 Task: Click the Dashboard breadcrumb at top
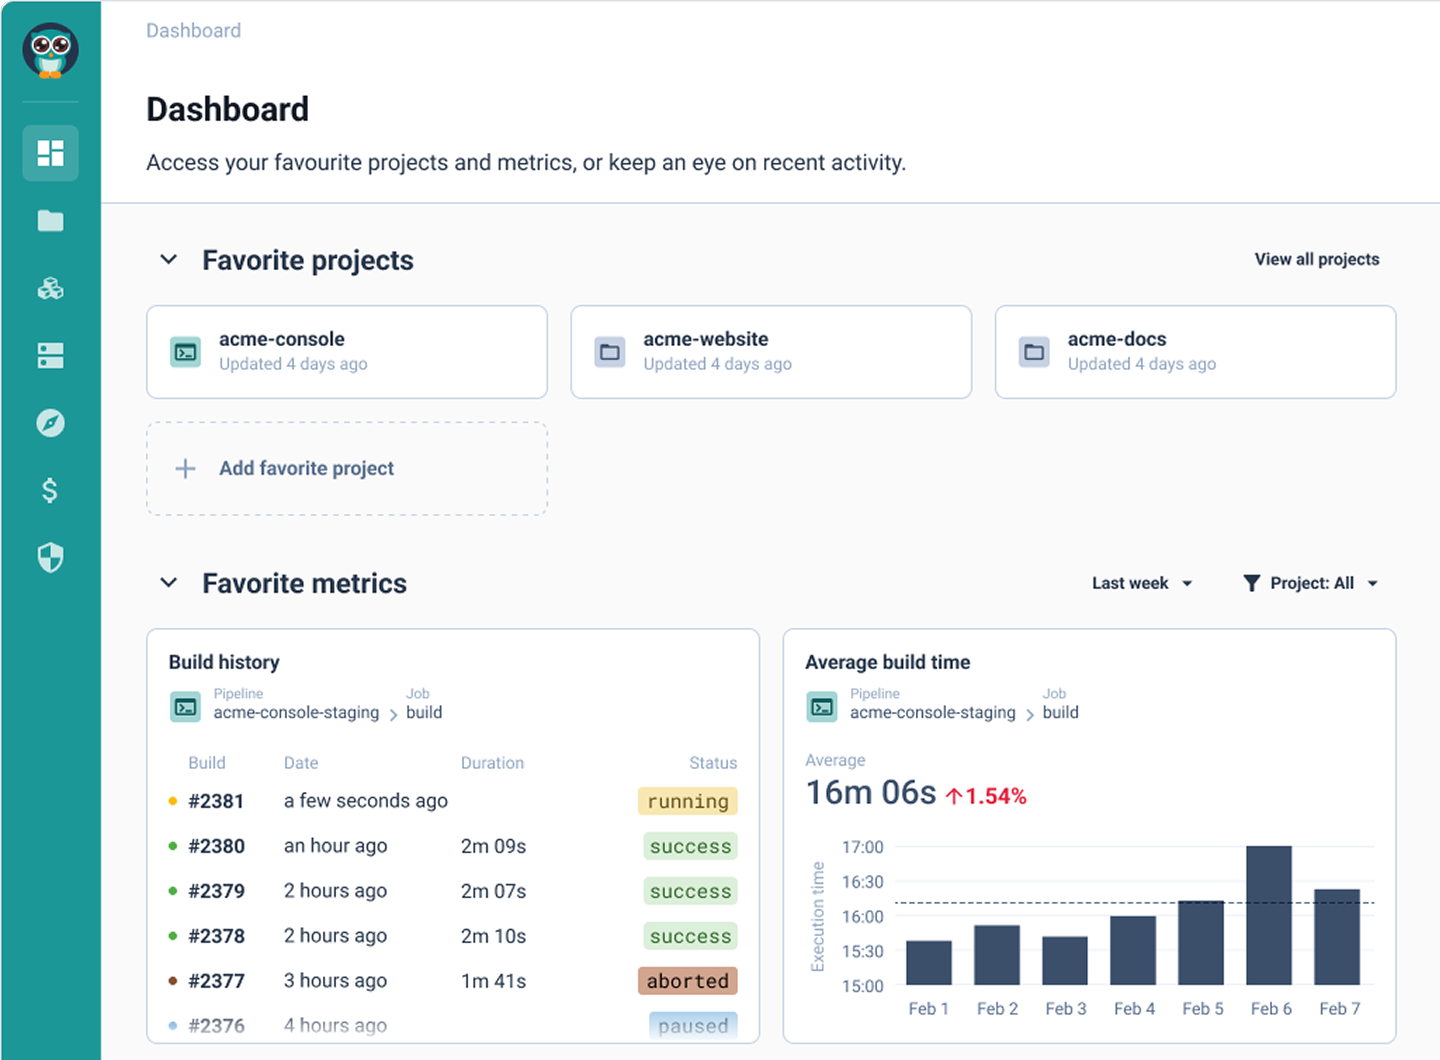point(193,31)
